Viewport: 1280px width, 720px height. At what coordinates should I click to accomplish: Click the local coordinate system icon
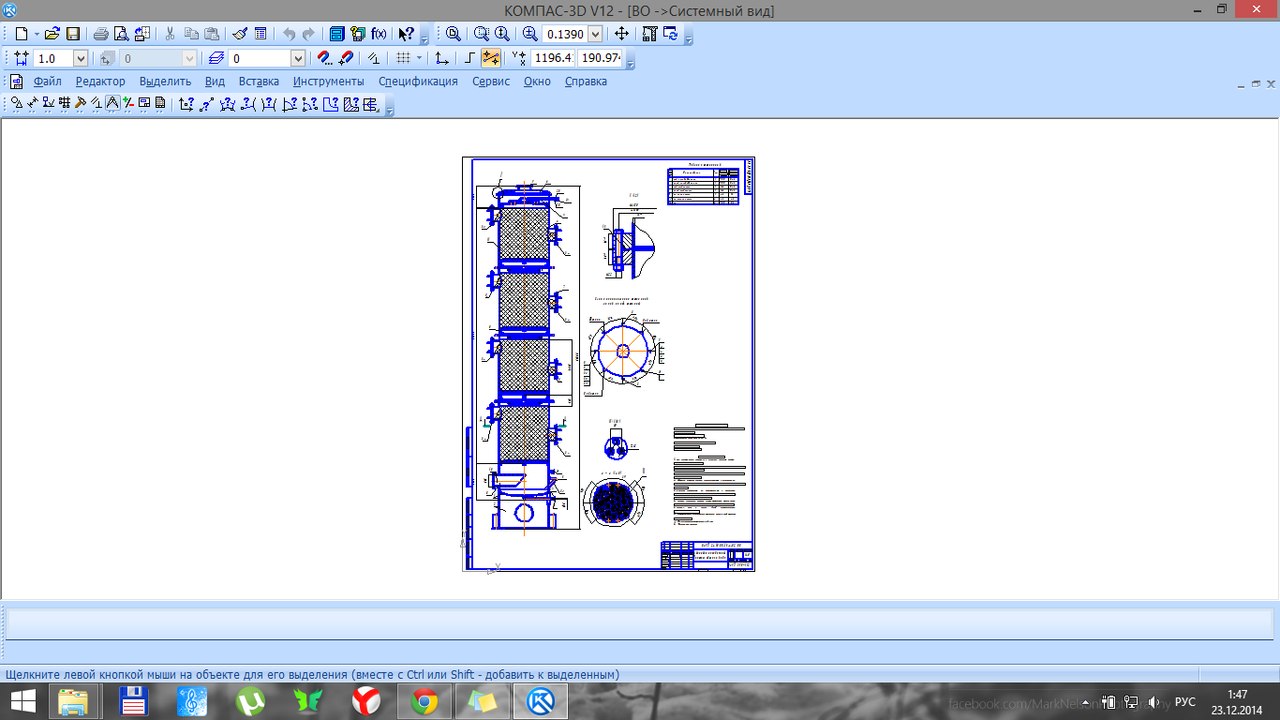(441, 59)
